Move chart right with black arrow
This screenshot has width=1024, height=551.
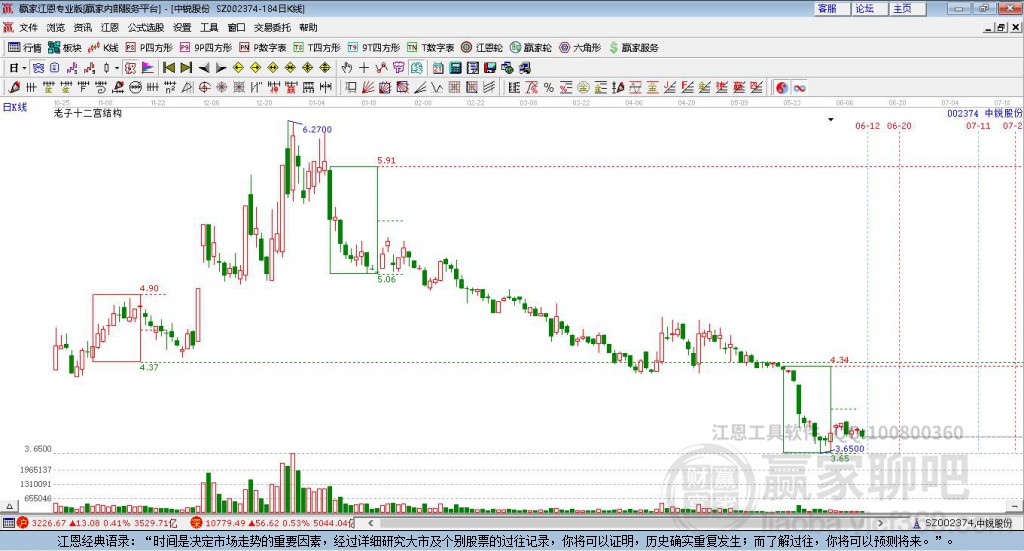(221, 68)
